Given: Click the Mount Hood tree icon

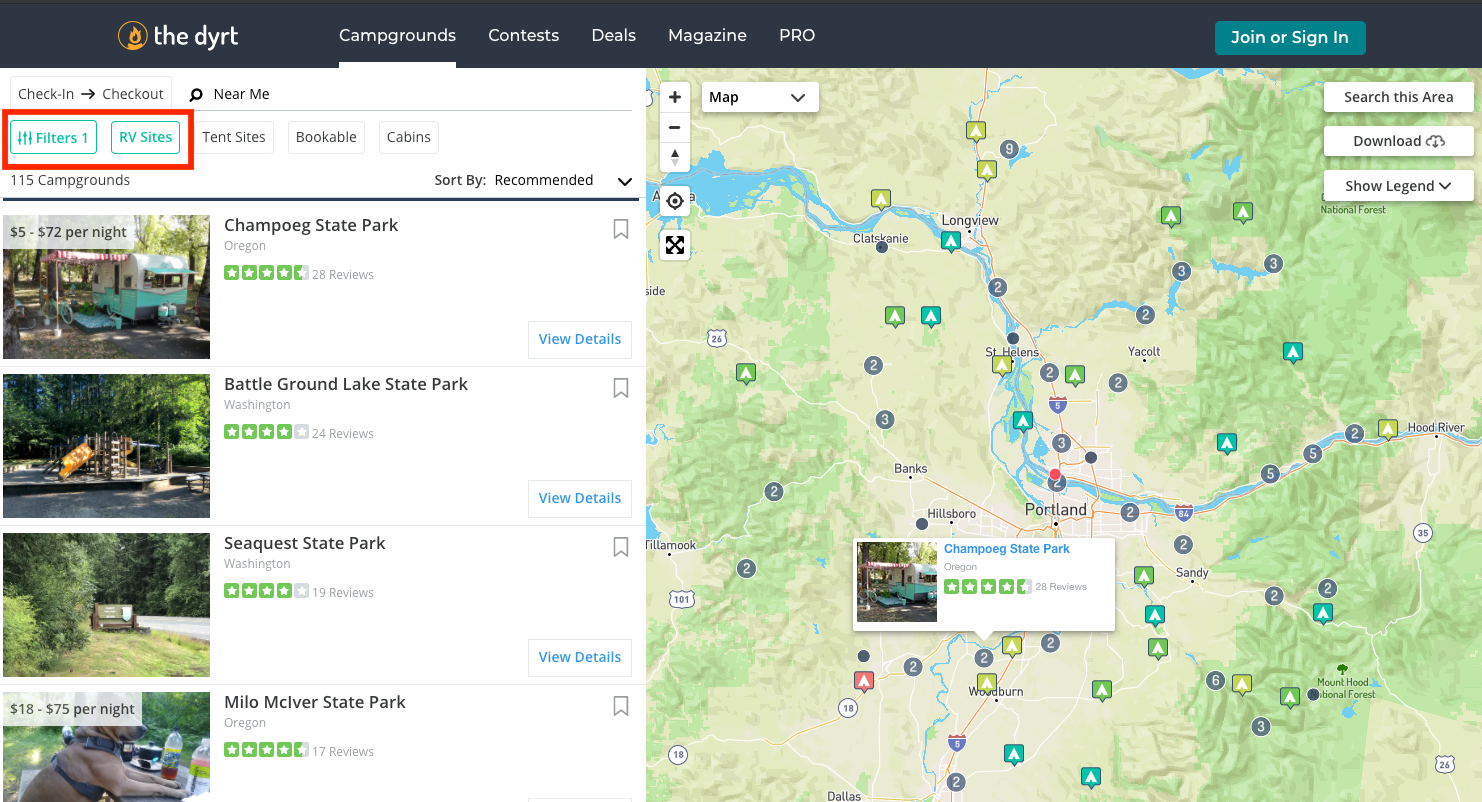Looking at the screenshot, I should pyautogui.click(x=1342, y=669).
